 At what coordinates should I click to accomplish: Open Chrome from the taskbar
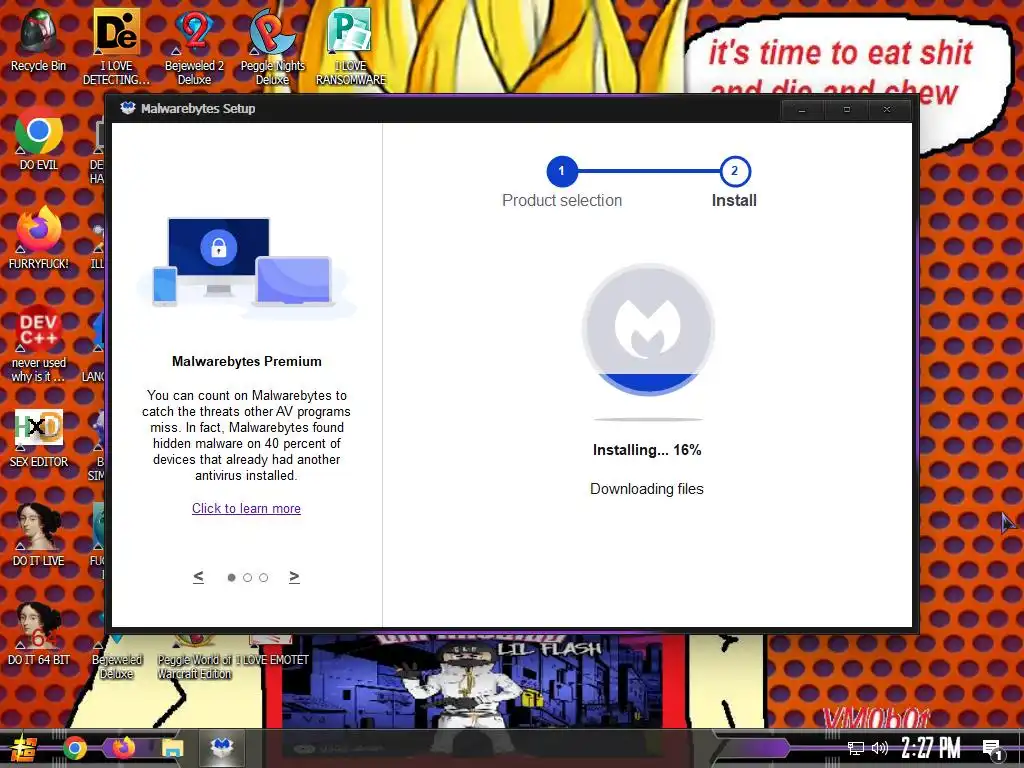tap(74, 748)
